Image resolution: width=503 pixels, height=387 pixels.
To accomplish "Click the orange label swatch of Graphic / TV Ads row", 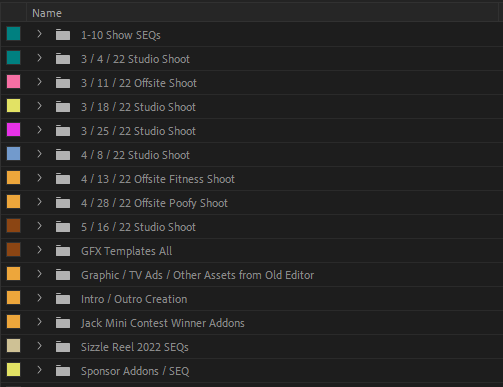I will (14, 274).
